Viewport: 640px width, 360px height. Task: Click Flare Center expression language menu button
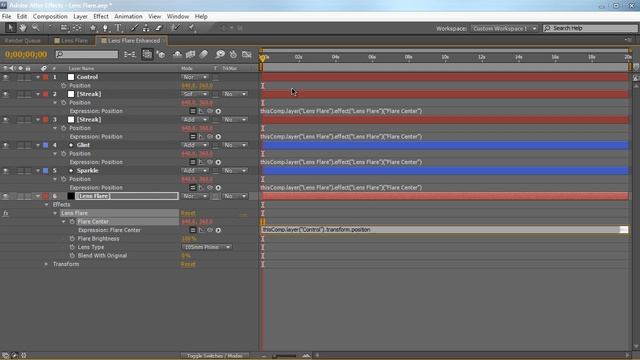coord(218,230)
